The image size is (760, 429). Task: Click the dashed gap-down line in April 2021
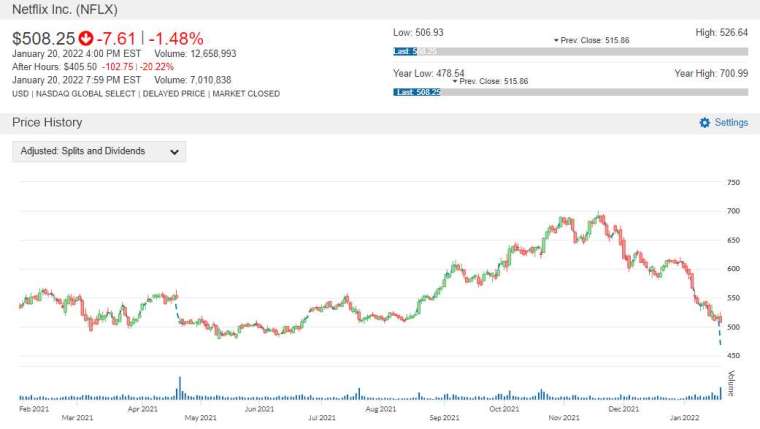[177, 312]
